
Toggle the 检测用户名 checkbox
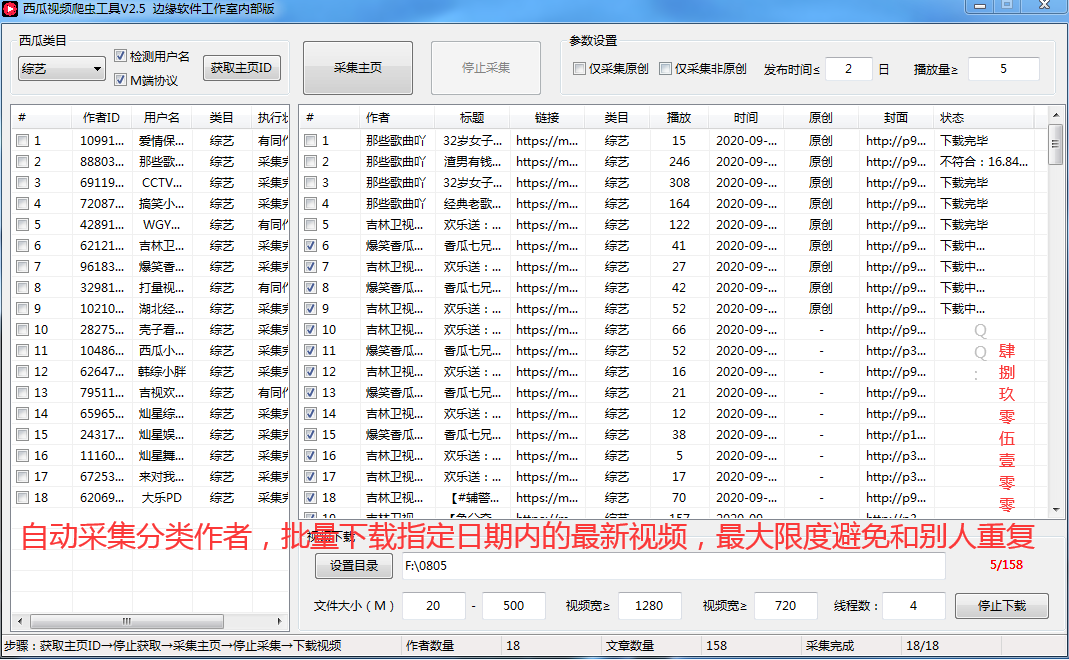[x=121, y=56]
